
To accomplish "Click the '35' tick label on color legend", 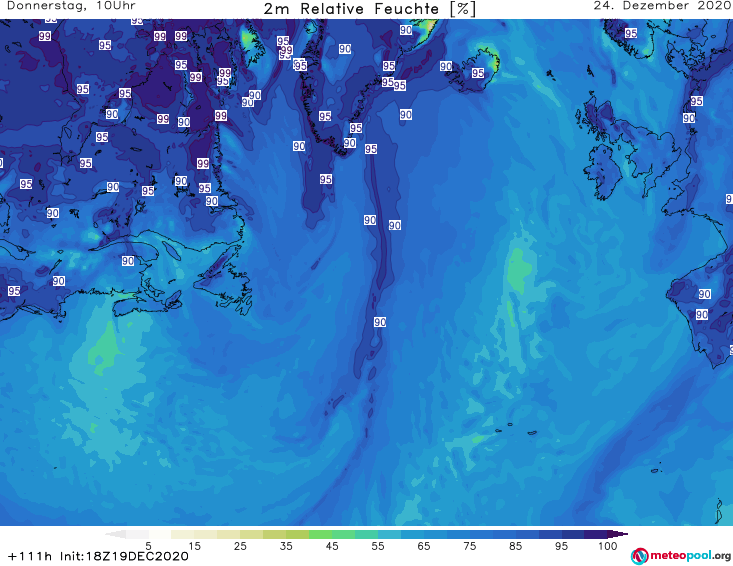I will pyautogui.click(x=286, y=546).
